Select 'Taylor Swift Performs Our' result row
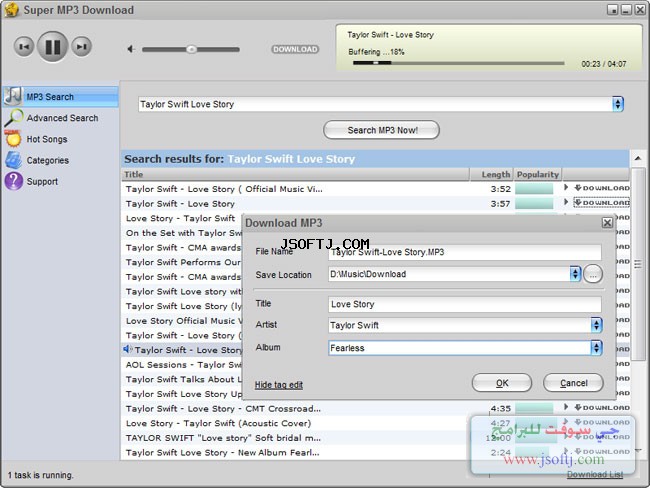The width and height of the screenshot is (650, 488). [x=182, y=262]
